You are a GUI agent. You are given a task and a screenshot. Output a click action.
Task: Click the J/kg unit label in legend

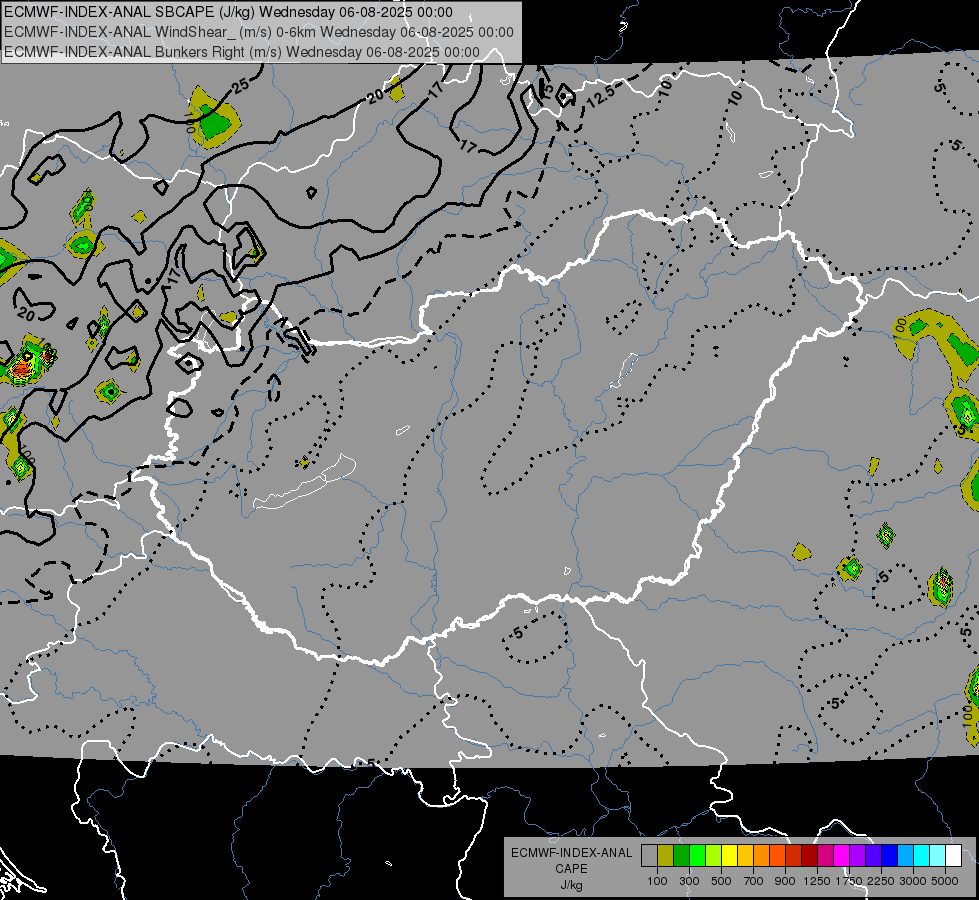(x=572, y=885)
